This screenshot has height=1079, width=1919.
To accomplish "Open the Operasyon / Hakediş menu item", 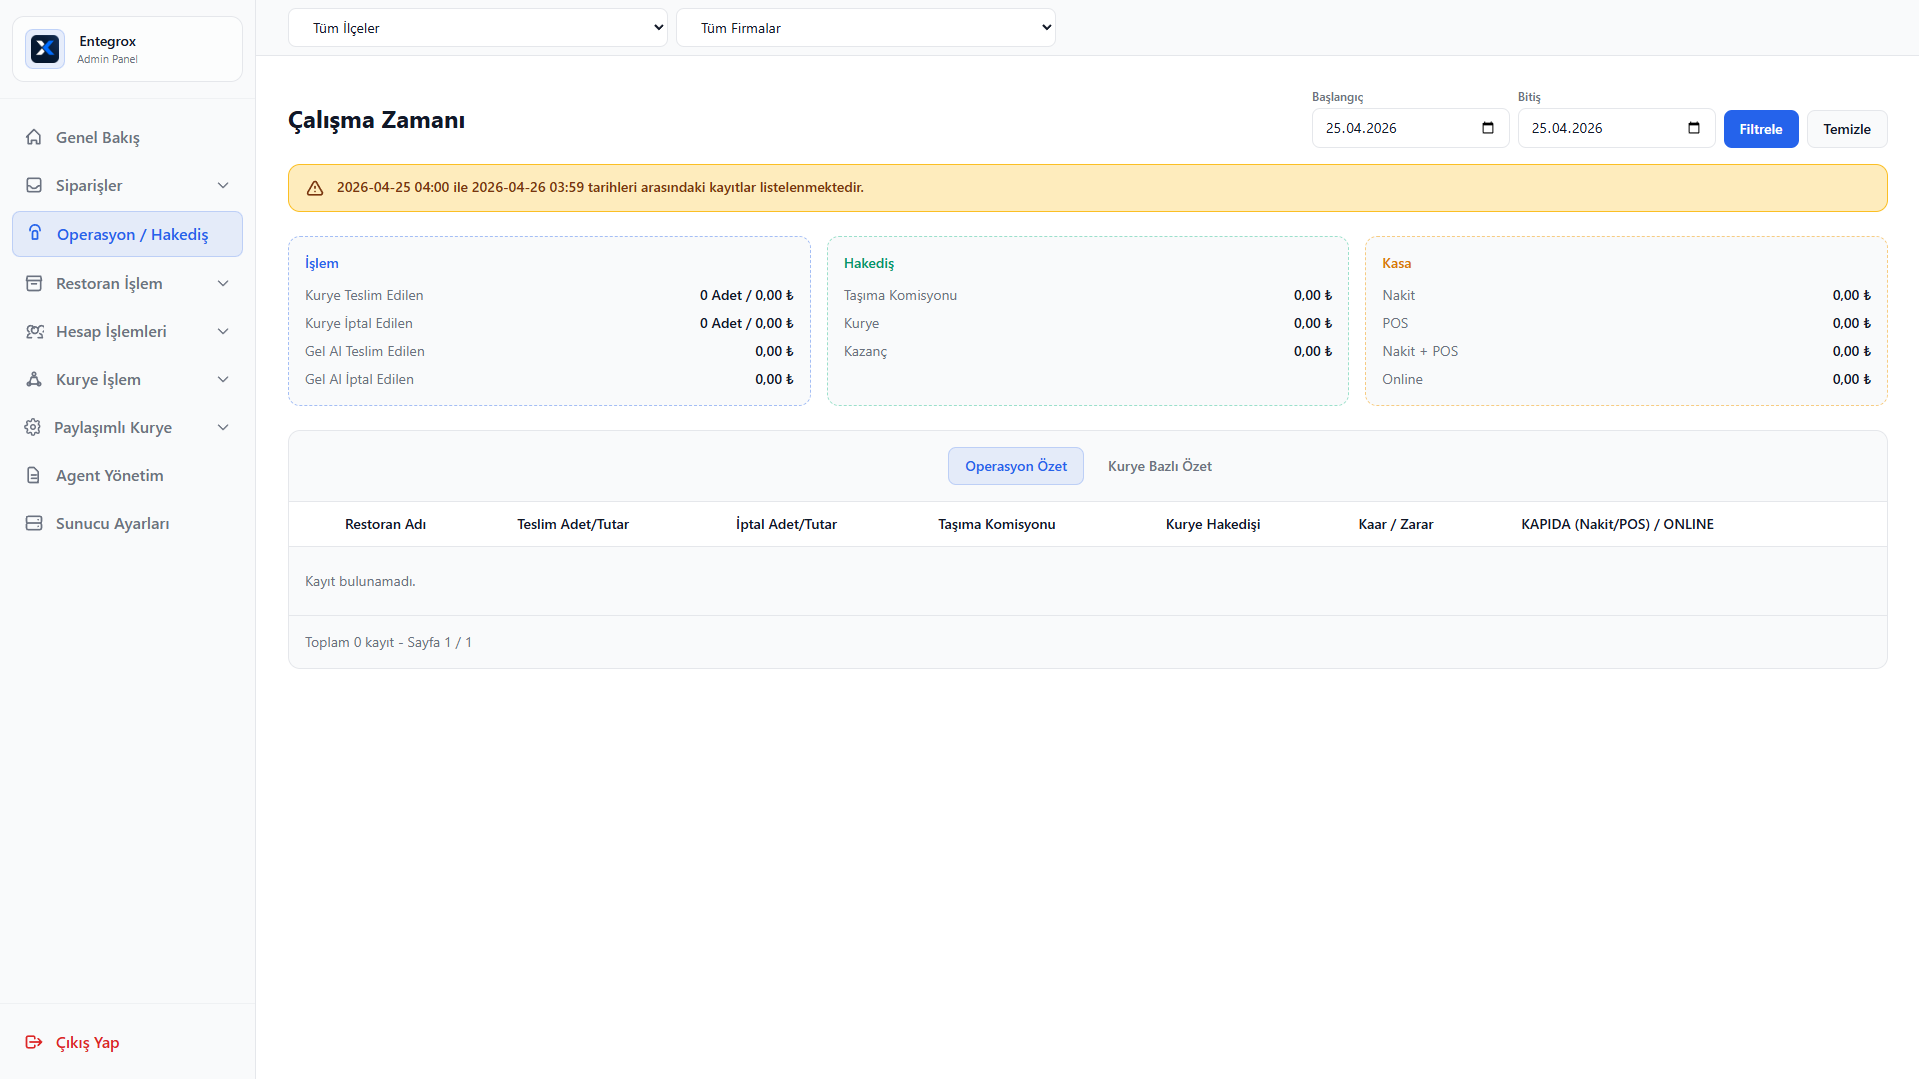I will [127, 234].
